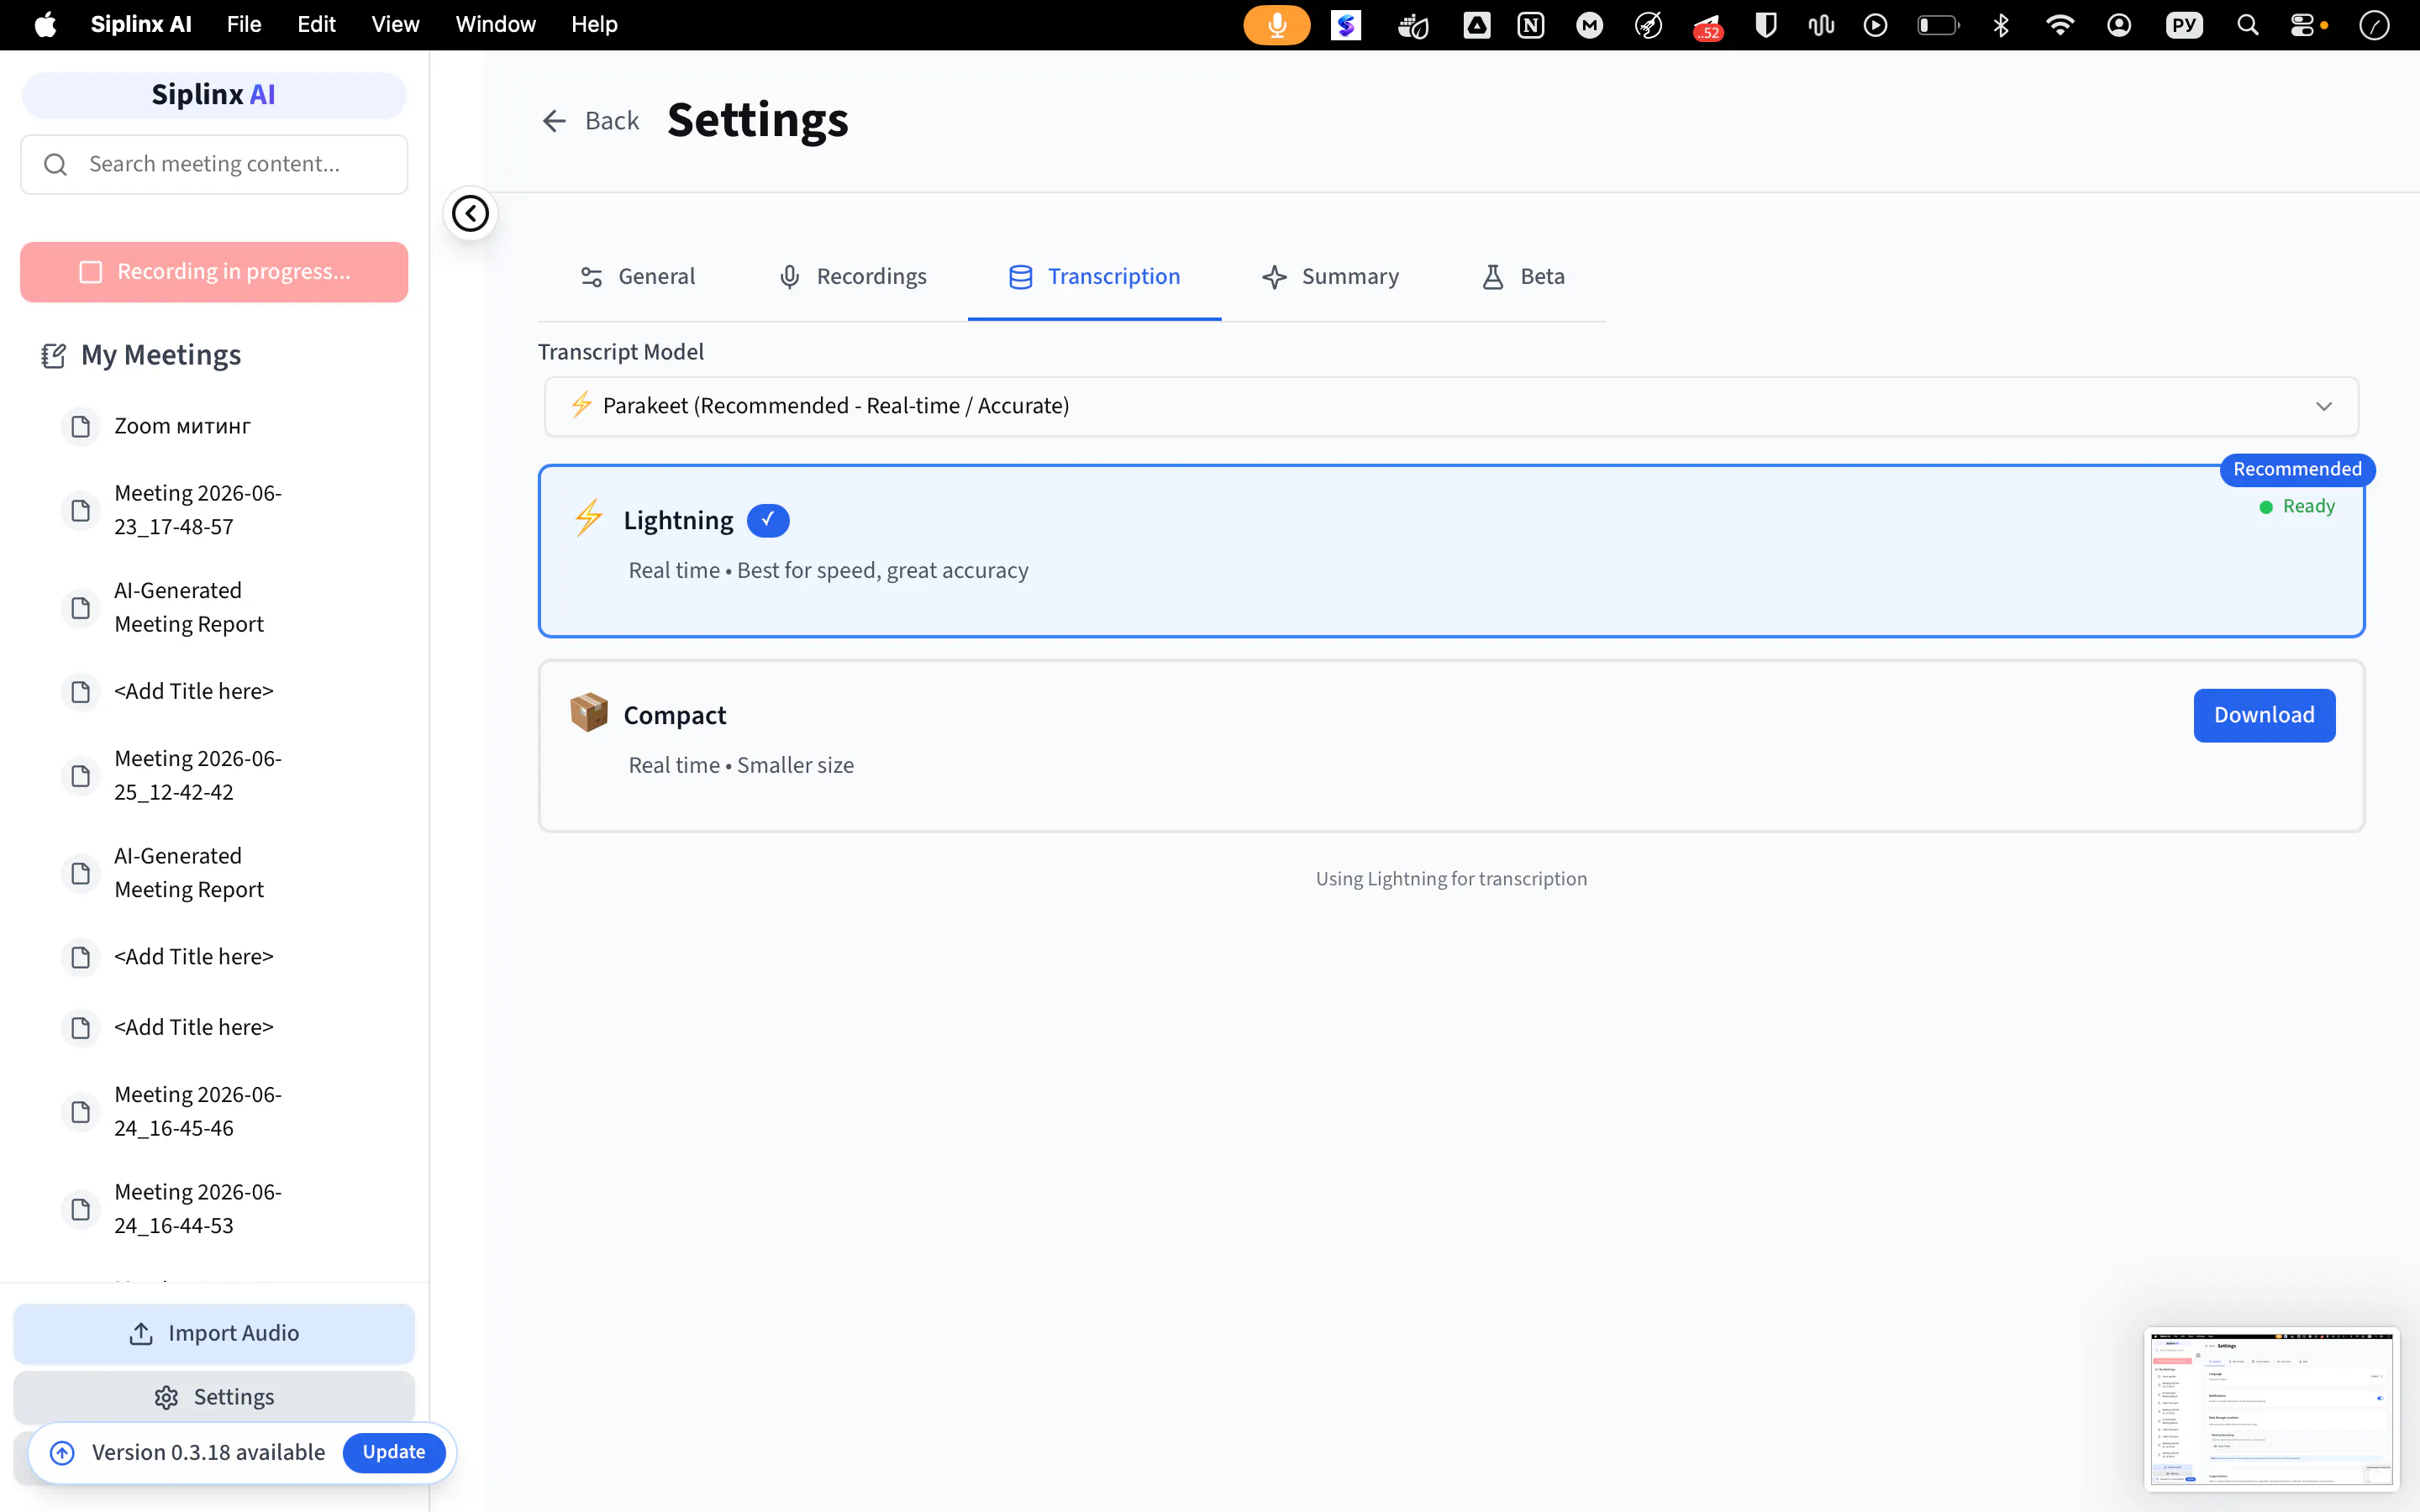Switch to the Recordings tab
2420x1512 pixels.
(853, 277)
